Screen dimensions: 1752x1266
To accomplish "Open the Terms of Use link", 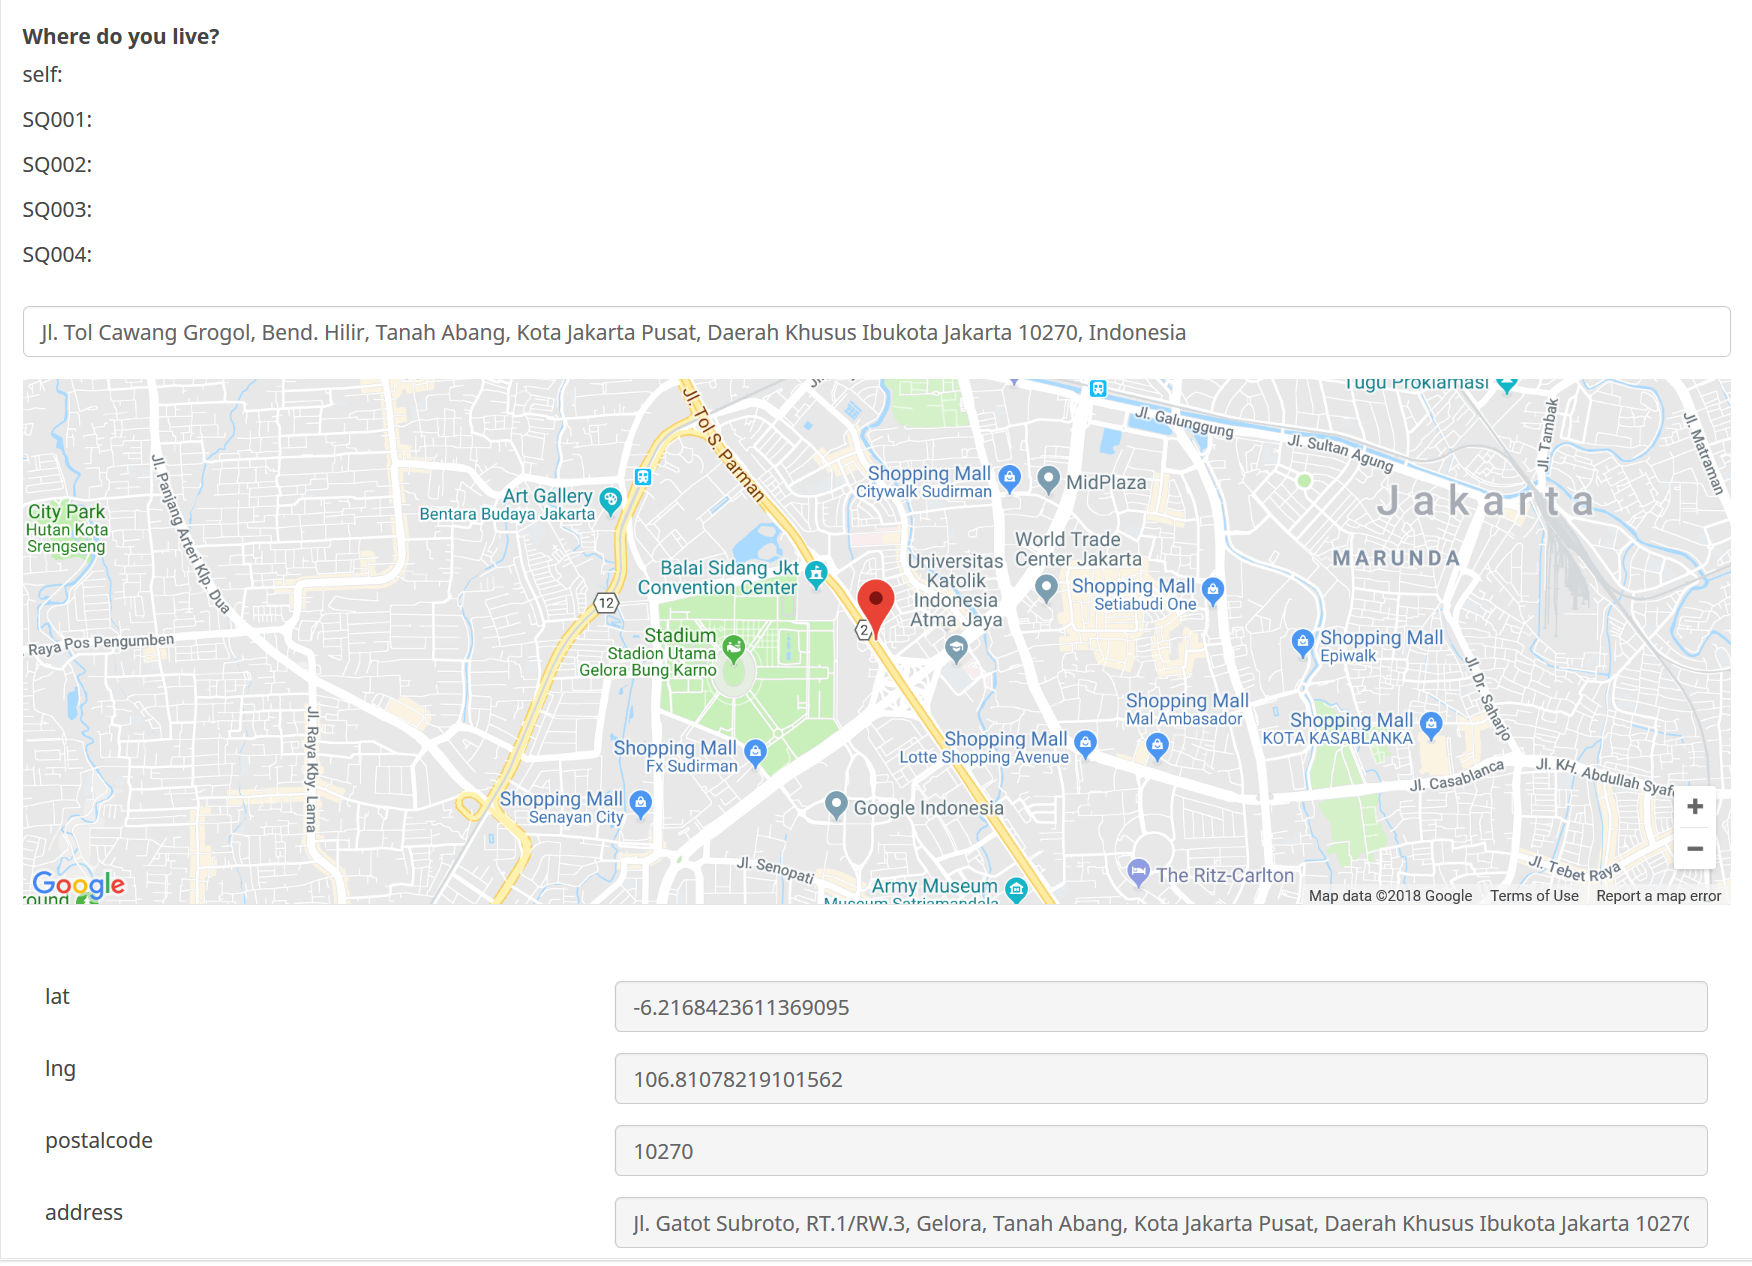I will tap(1534, 896).
